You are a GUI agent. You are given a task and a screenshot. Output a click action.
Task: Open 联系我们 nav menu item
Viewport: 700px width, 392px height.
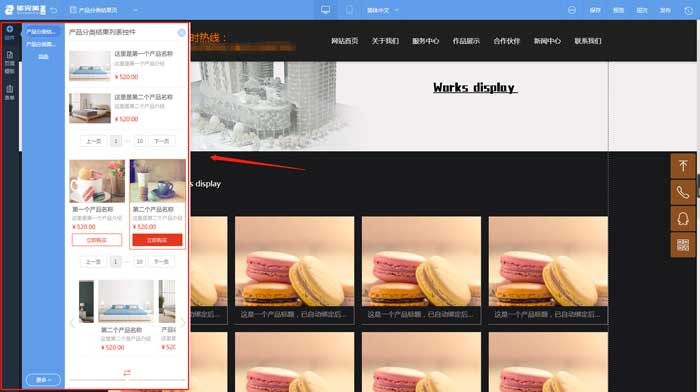point(588,41)
